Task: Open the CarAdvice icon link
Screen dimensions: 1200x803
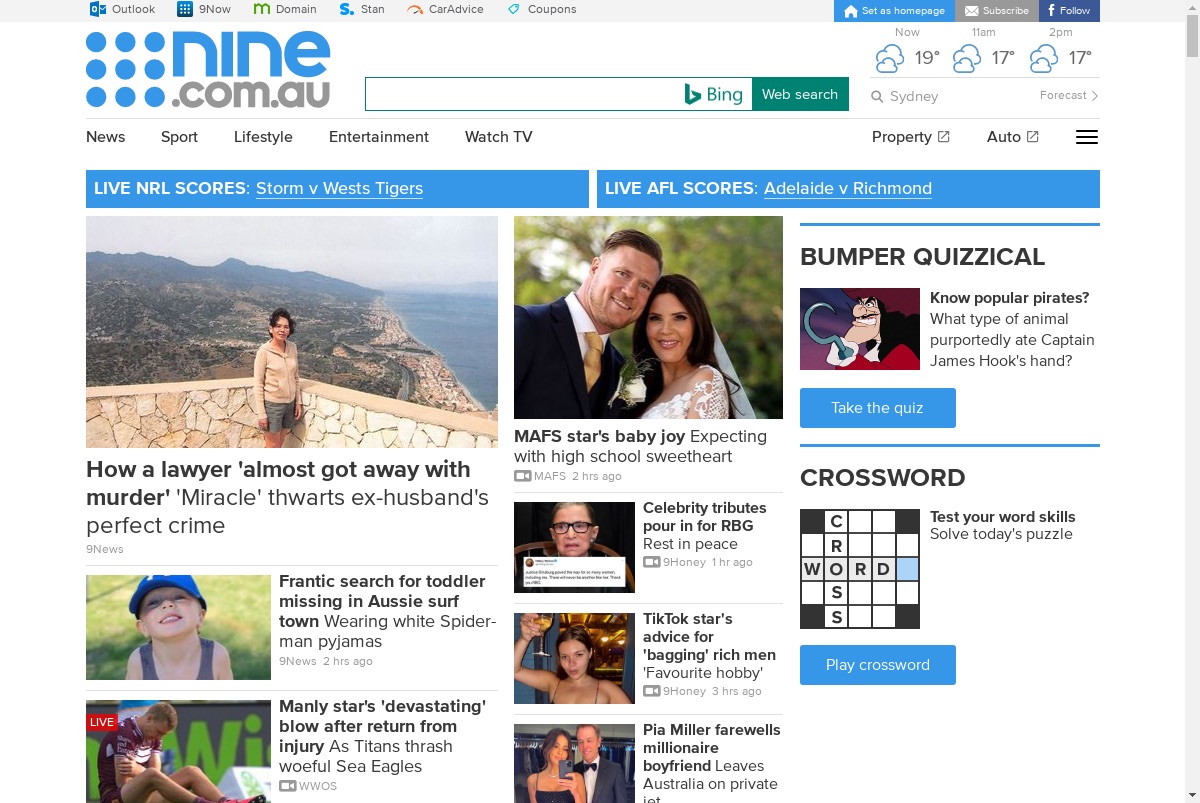Action: pyautogui.click(x=415, y=9)
